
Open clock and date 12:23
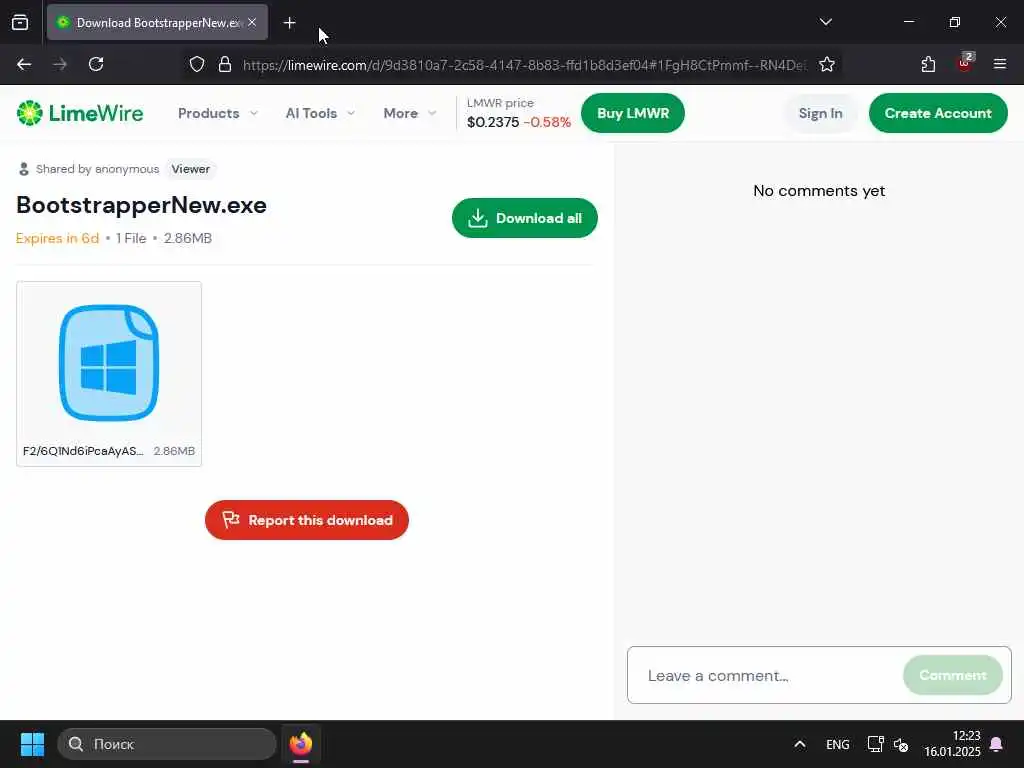[952, 744]
